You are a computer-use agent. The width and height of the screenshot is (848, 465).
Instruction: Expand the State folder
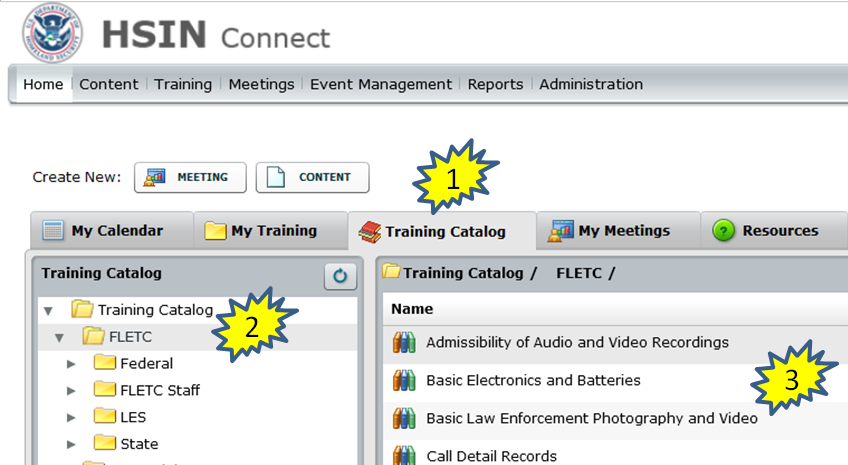tap(71, 444)
